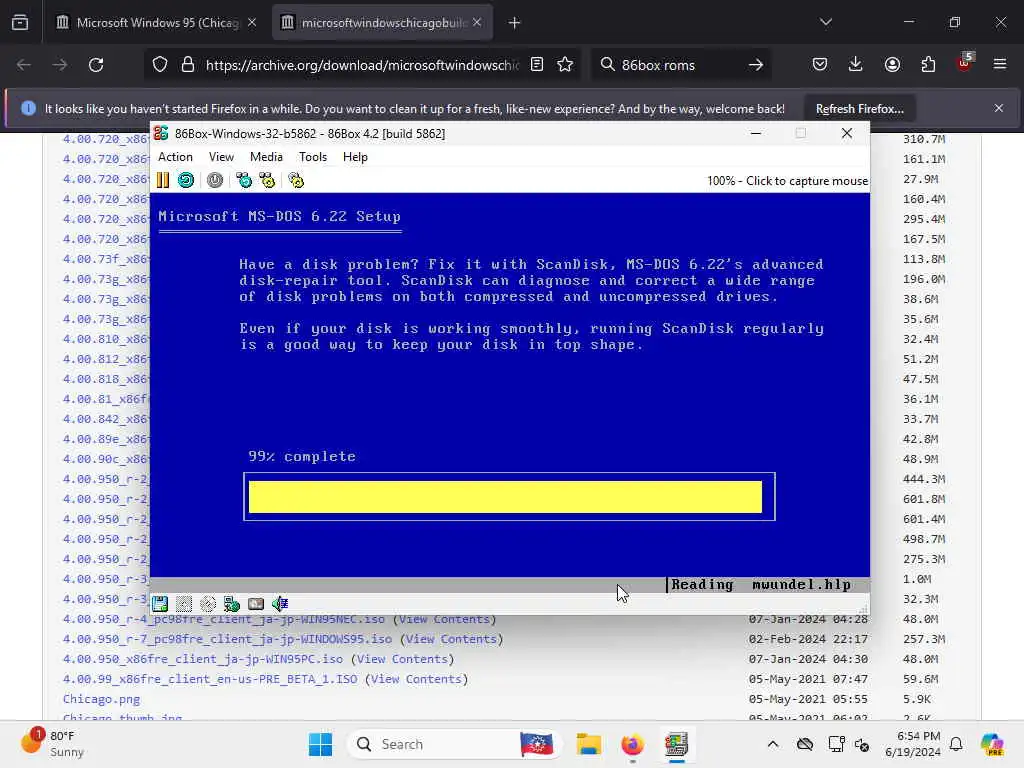Image resolution: width=1024 pixels, height=768 pixels.
Task: Open the list all tabs dropdown
Action: click(826, 23)
